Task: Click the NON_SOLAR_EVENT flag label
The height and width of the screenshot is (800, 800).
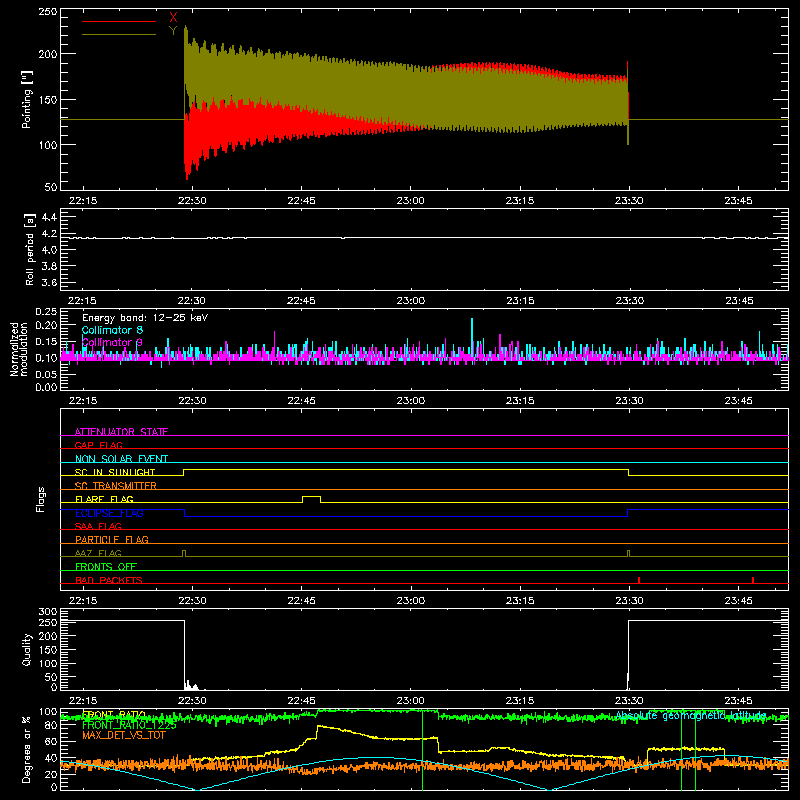Action: click(x=121, y=459)
